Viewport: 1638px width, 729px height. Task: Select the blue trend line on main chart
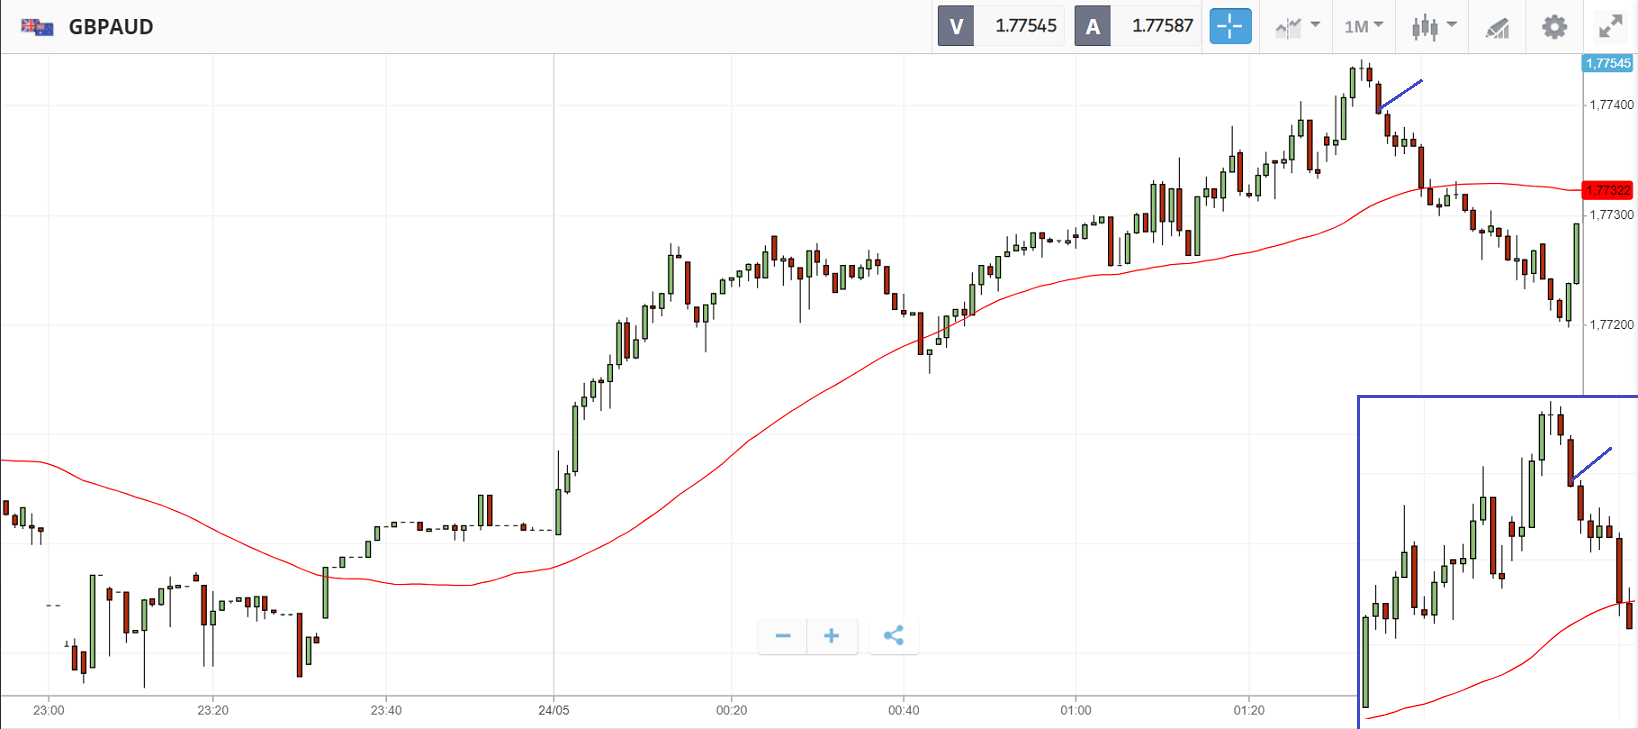pyautogui.click(x=1400, y=94)
